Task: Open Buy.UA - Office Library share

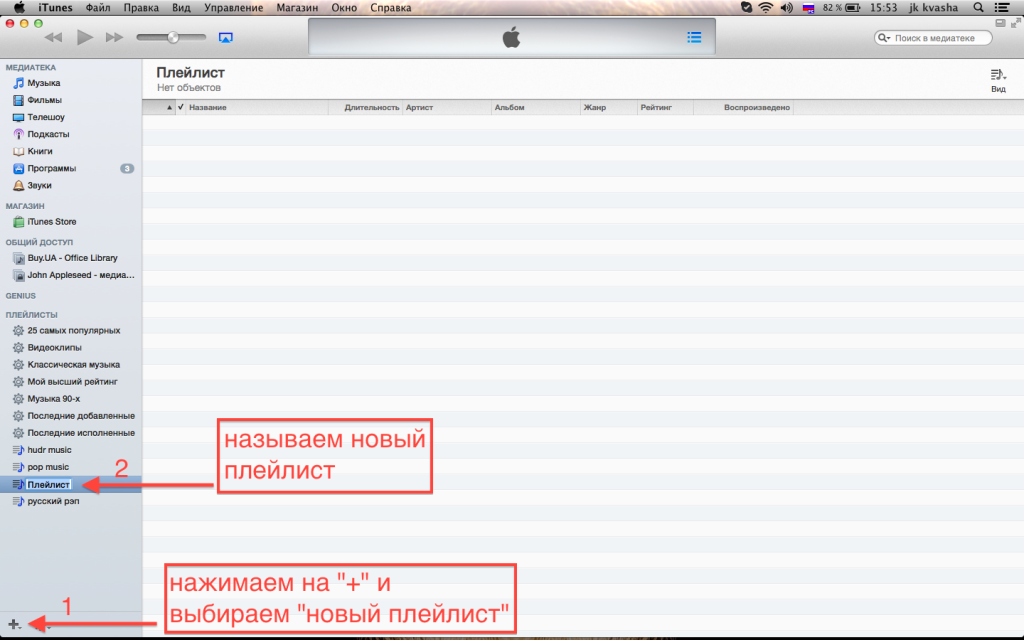Action: click(x=71, y=258)
